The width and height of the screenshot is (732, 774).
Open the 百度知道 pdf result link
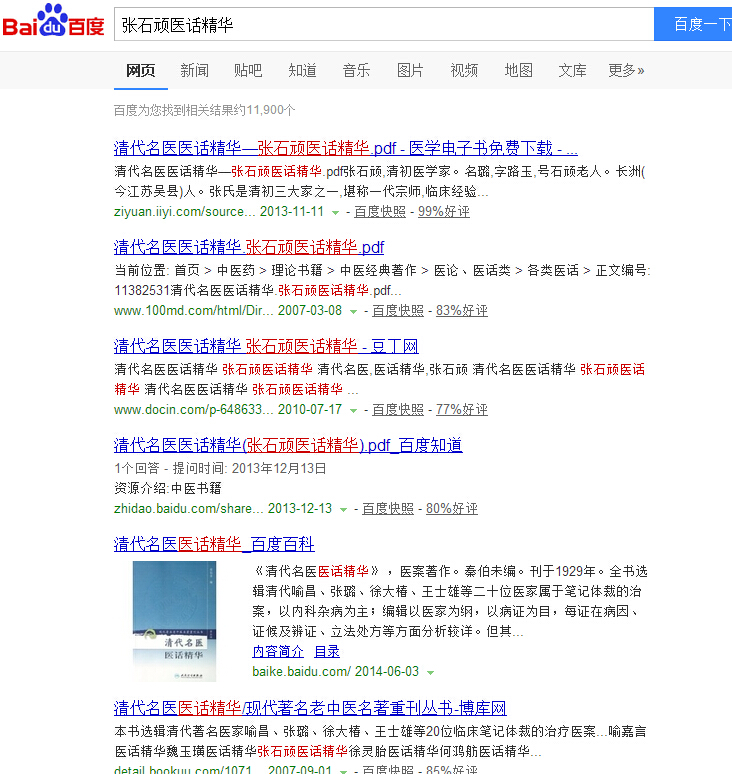288,445
